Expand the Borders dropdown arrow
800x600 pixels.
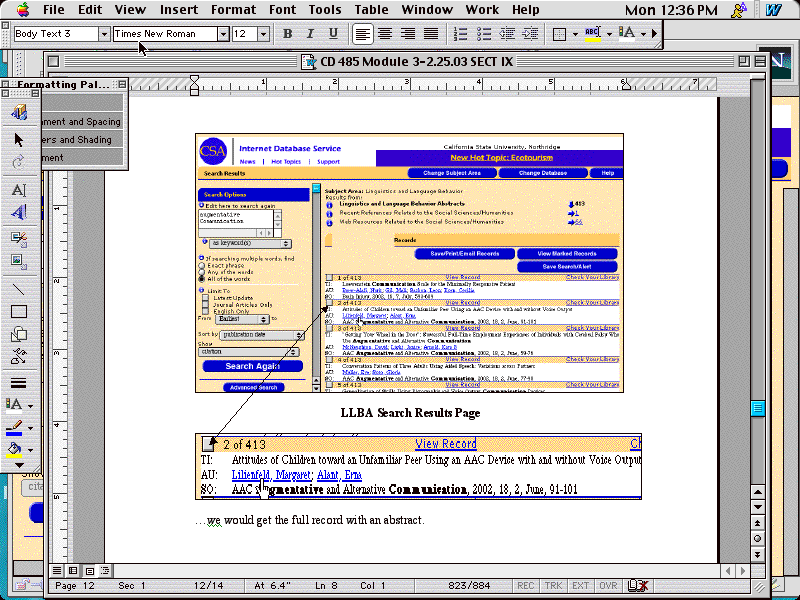point(576,34)
